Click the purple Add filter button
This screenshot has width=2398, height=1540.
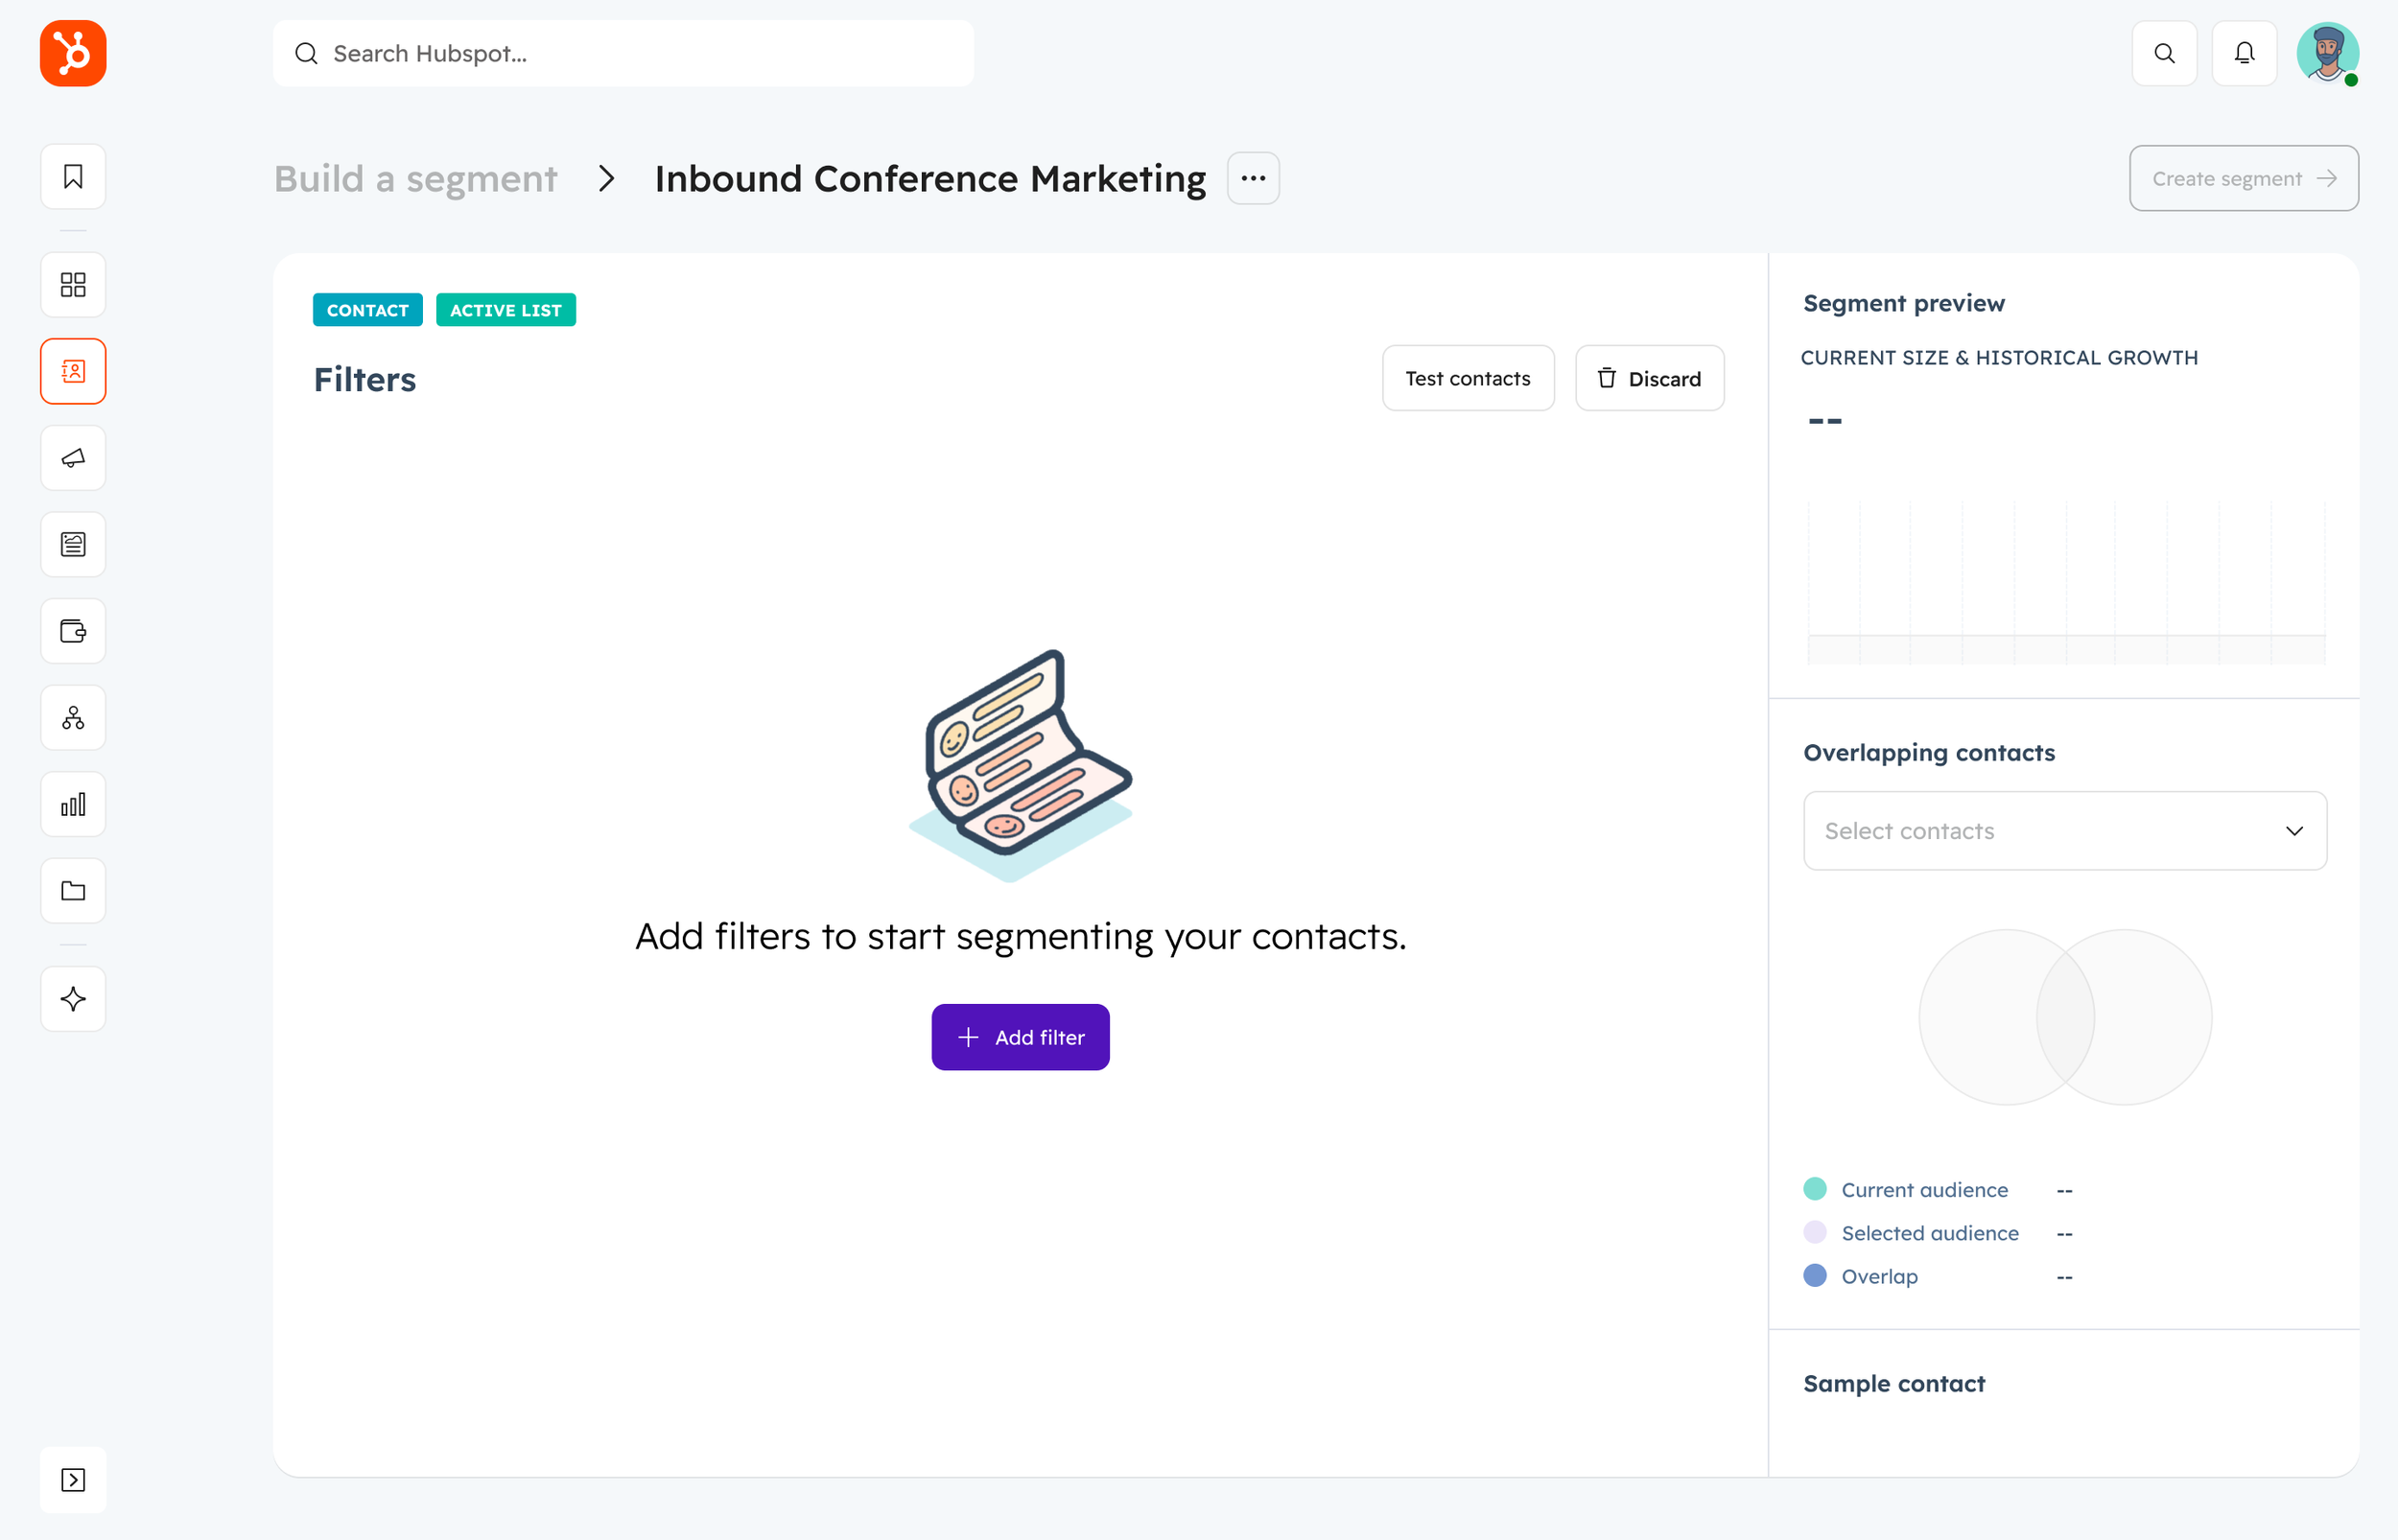pyautogui.click(x=1020, y=1037)
